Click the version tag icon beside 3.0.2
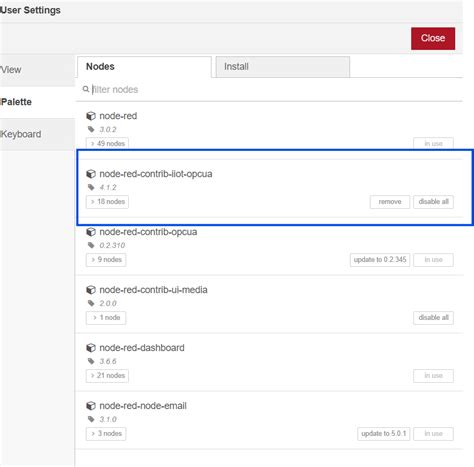This screenshot has width=474, height=467. click(x=91, y=129)
